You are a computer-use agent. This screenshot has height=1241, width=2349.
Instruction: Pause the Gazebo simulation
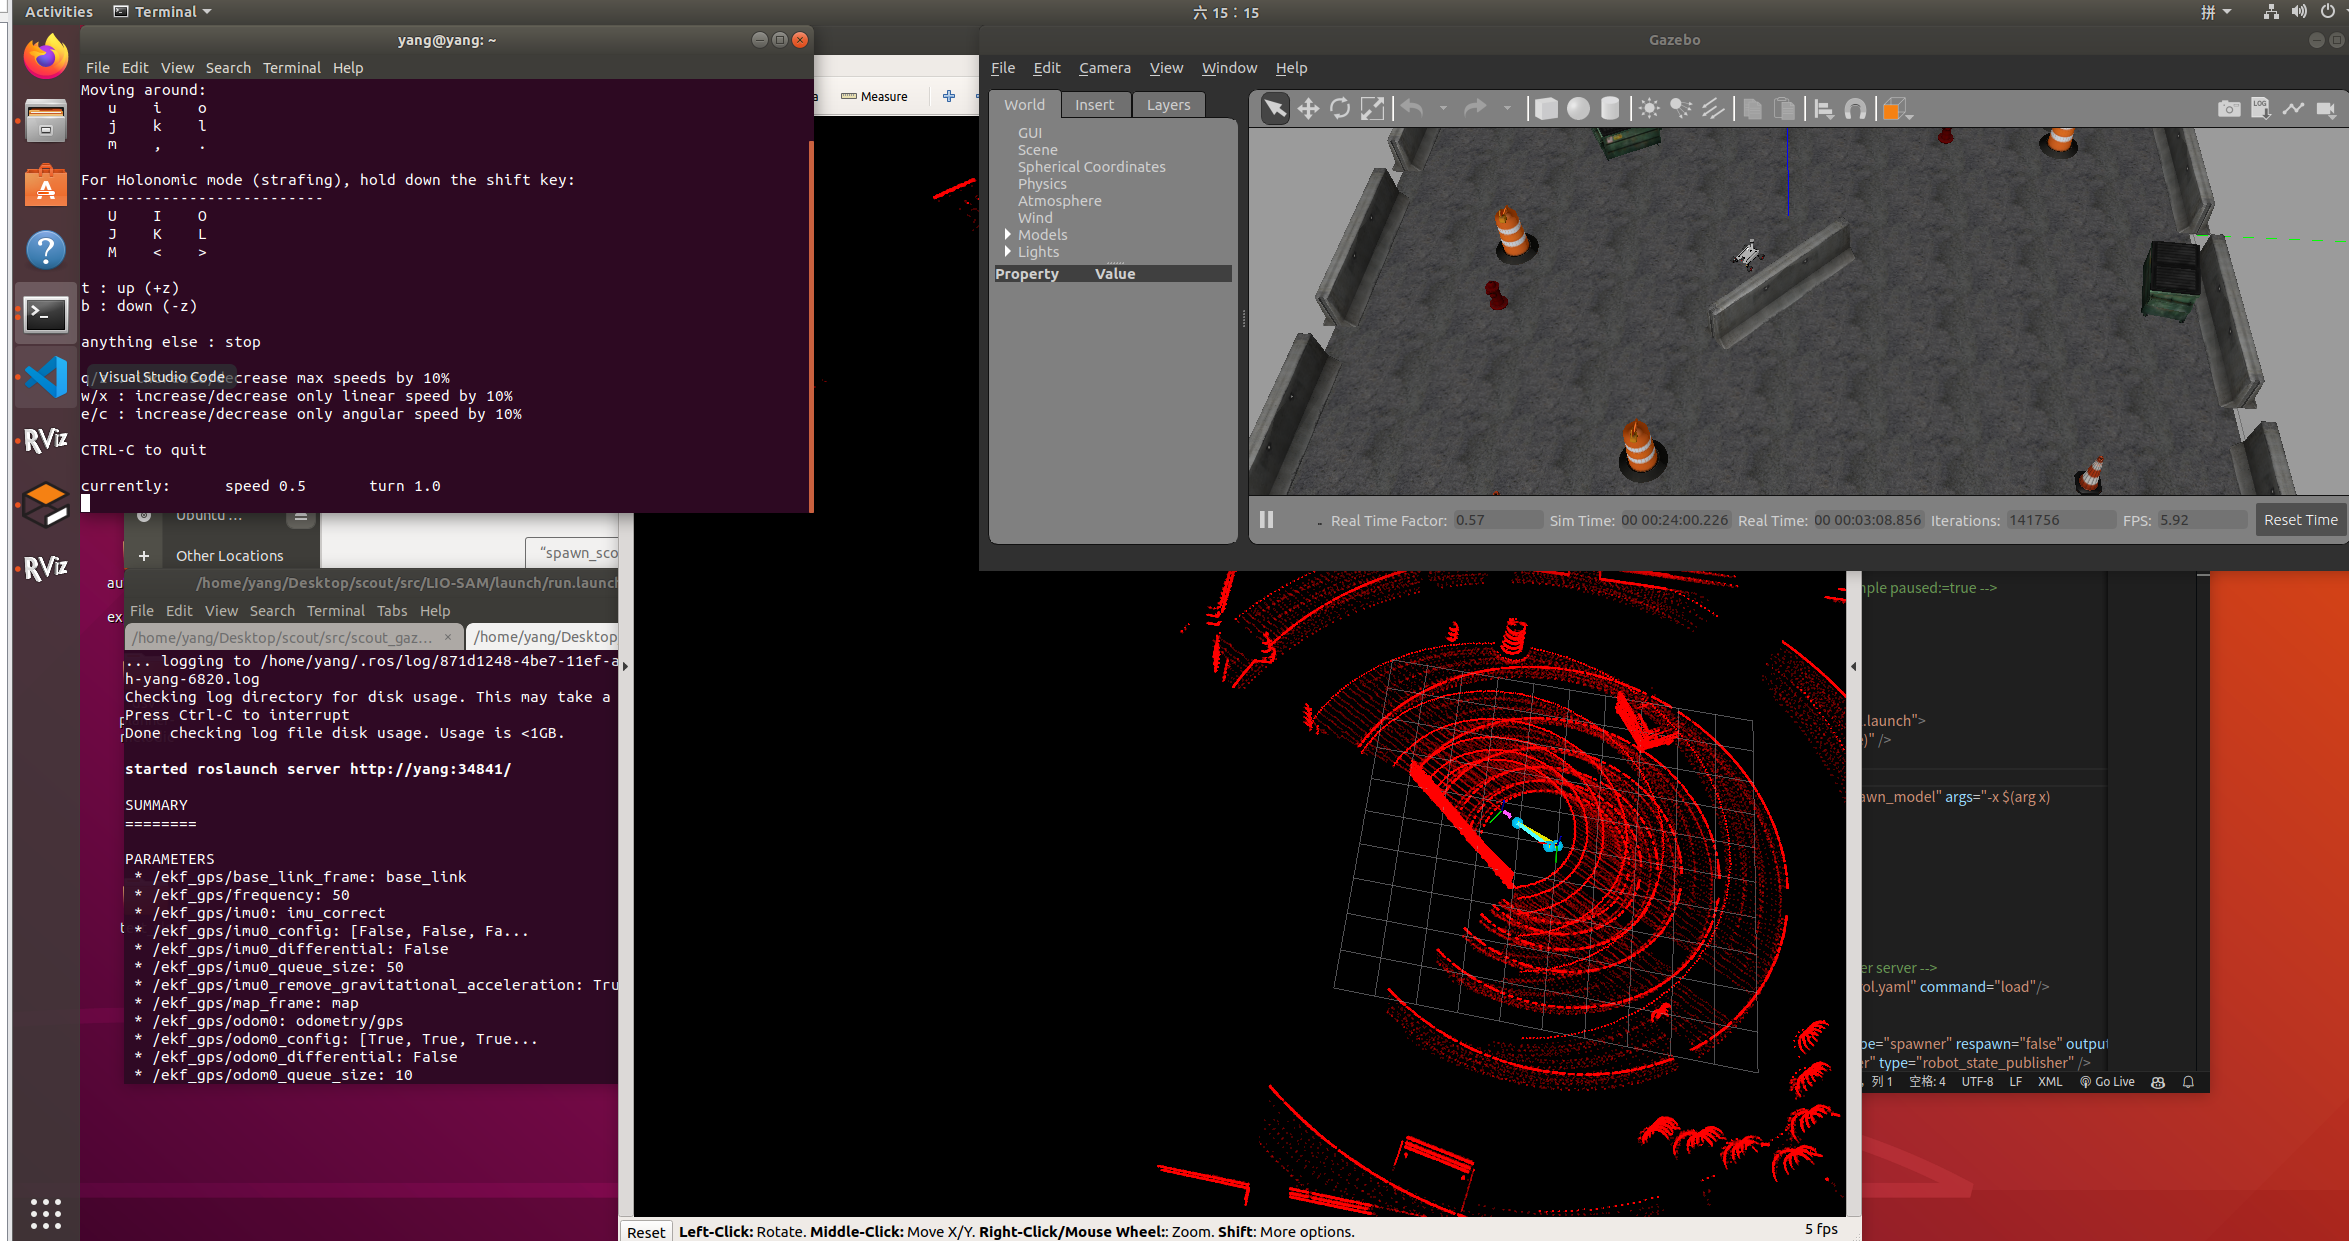pos(1266,520)
